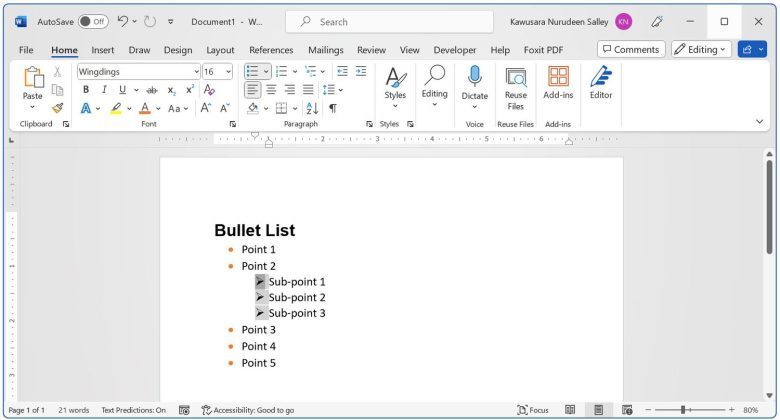Image resolution: width=780 pixels, height=420 pixels.
Task: Switch to the References tab
Action: tap(271, 50)
